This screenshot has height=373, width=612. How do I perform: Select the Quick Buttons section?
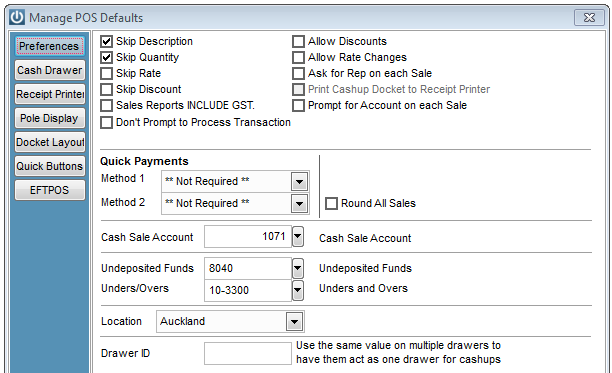(x=50, y=166)
